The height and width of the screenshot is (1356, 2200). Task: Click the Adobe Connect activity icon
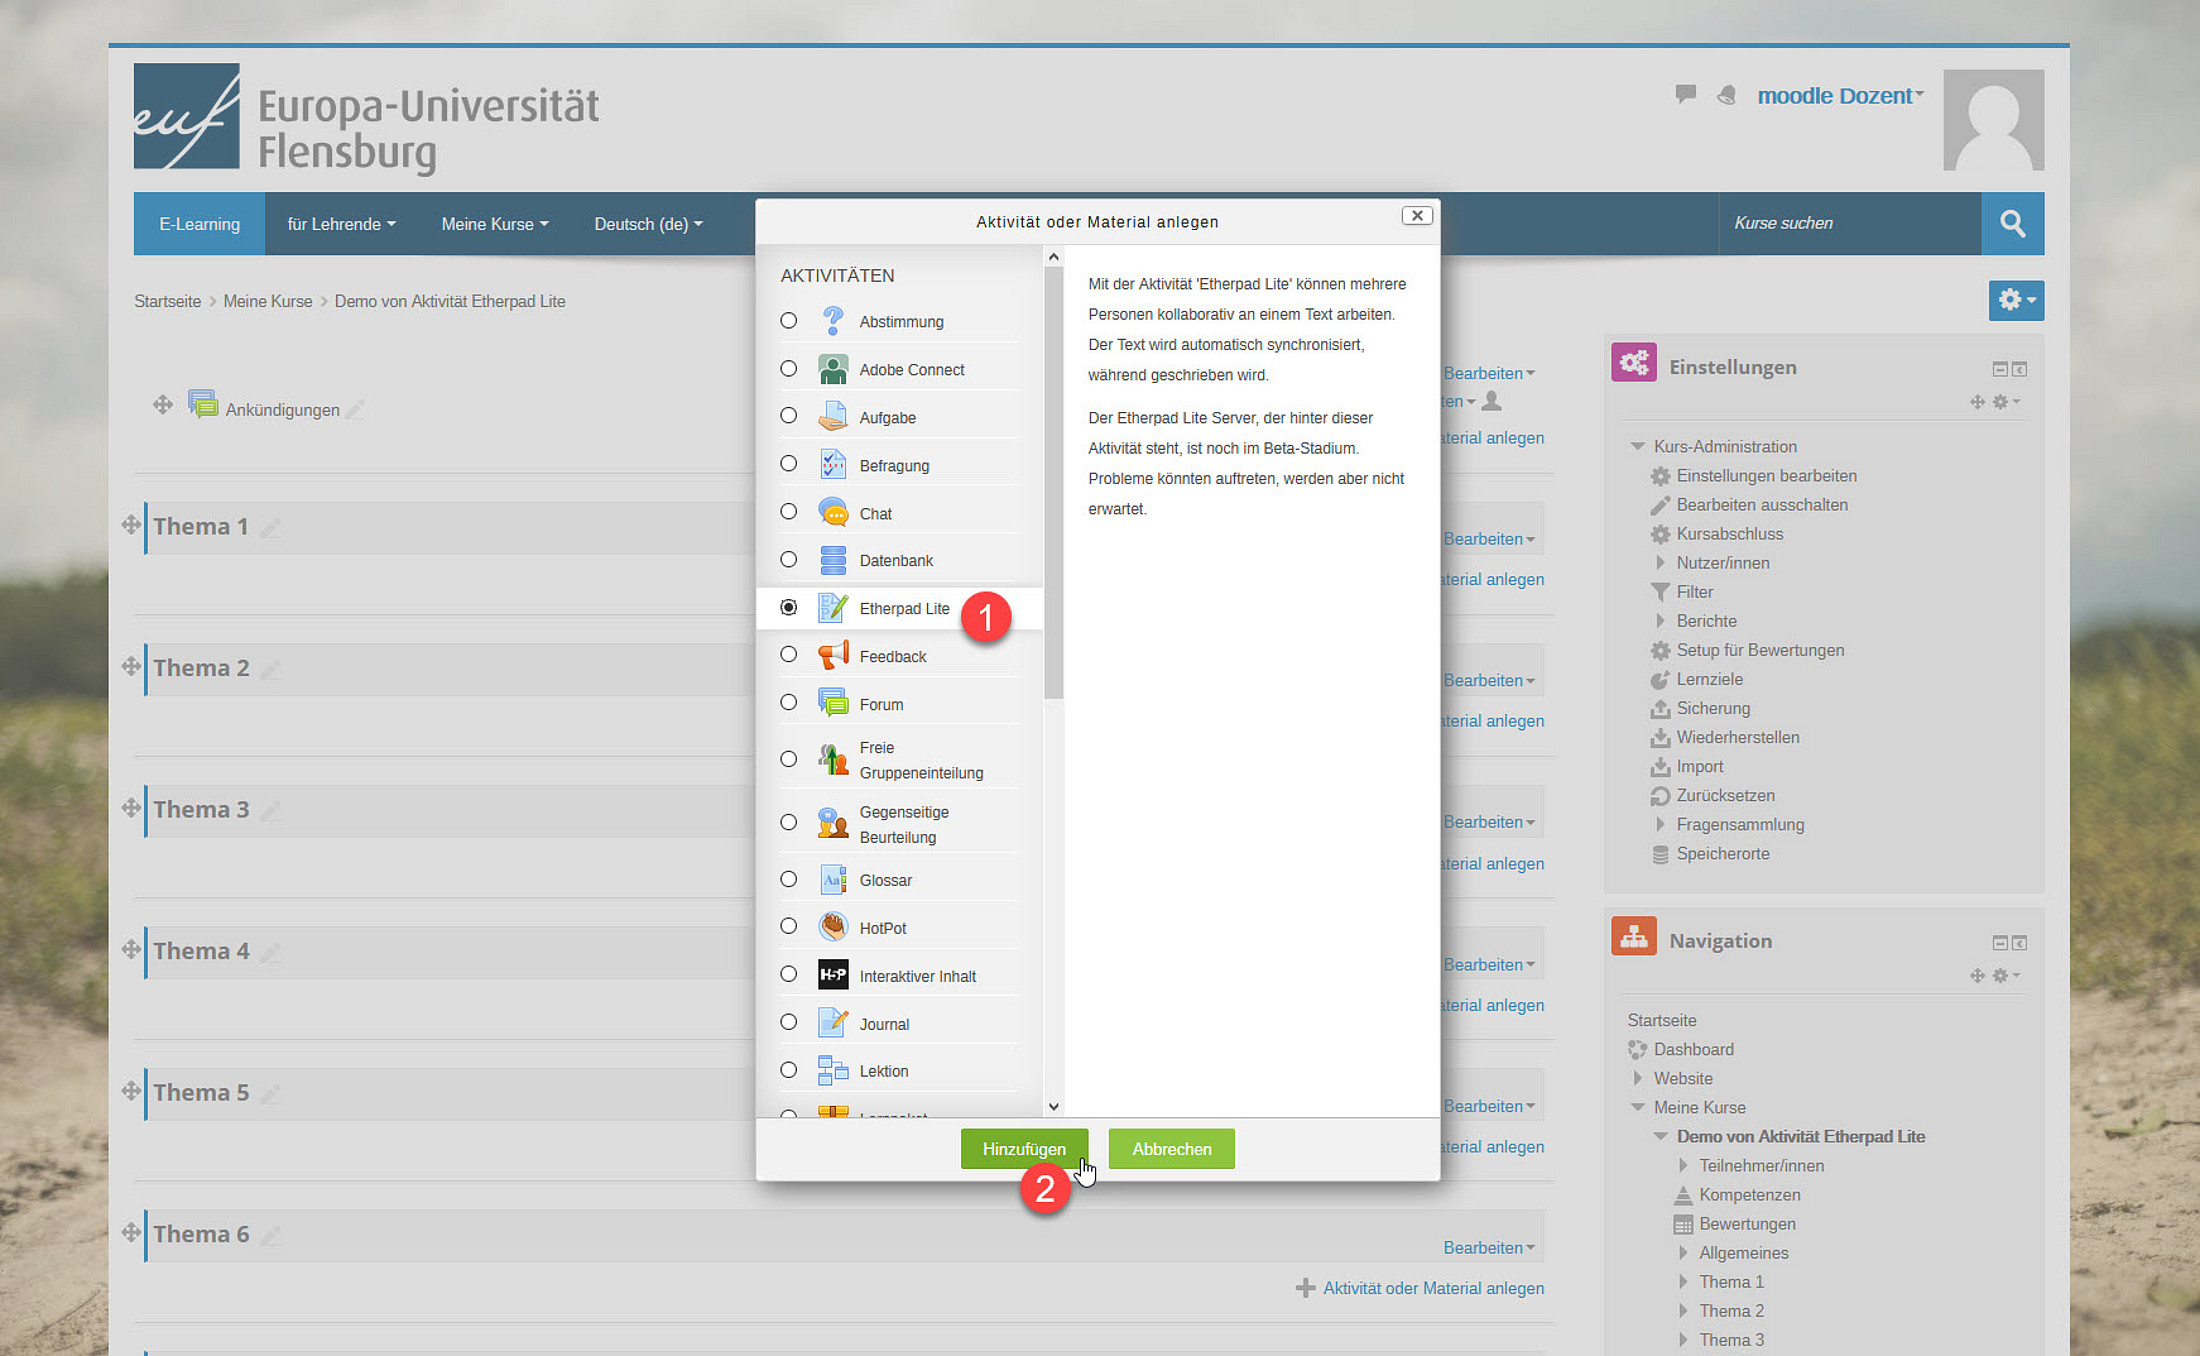click(x=832, y=369)
